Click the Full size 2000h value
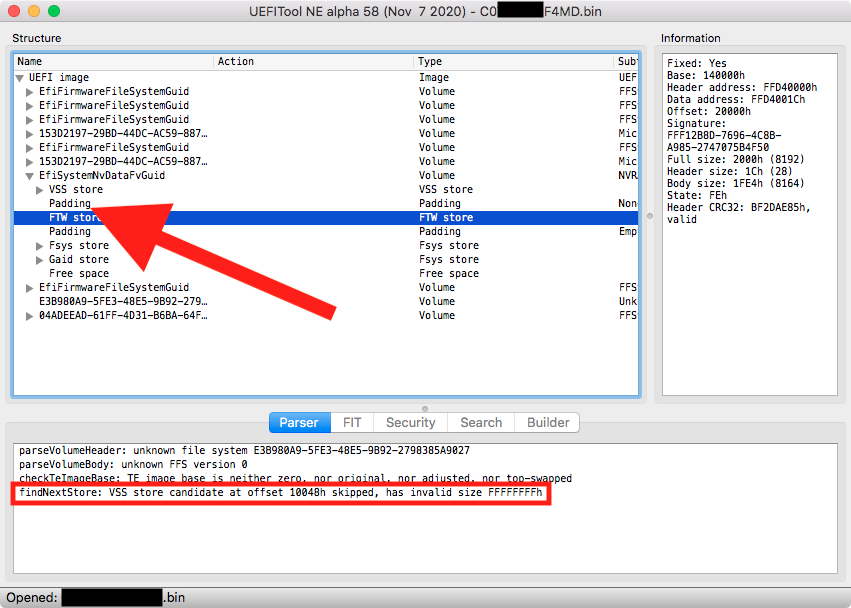Image resolution: width=851 pixels, height=608 pixels. (x=735, y=160)
